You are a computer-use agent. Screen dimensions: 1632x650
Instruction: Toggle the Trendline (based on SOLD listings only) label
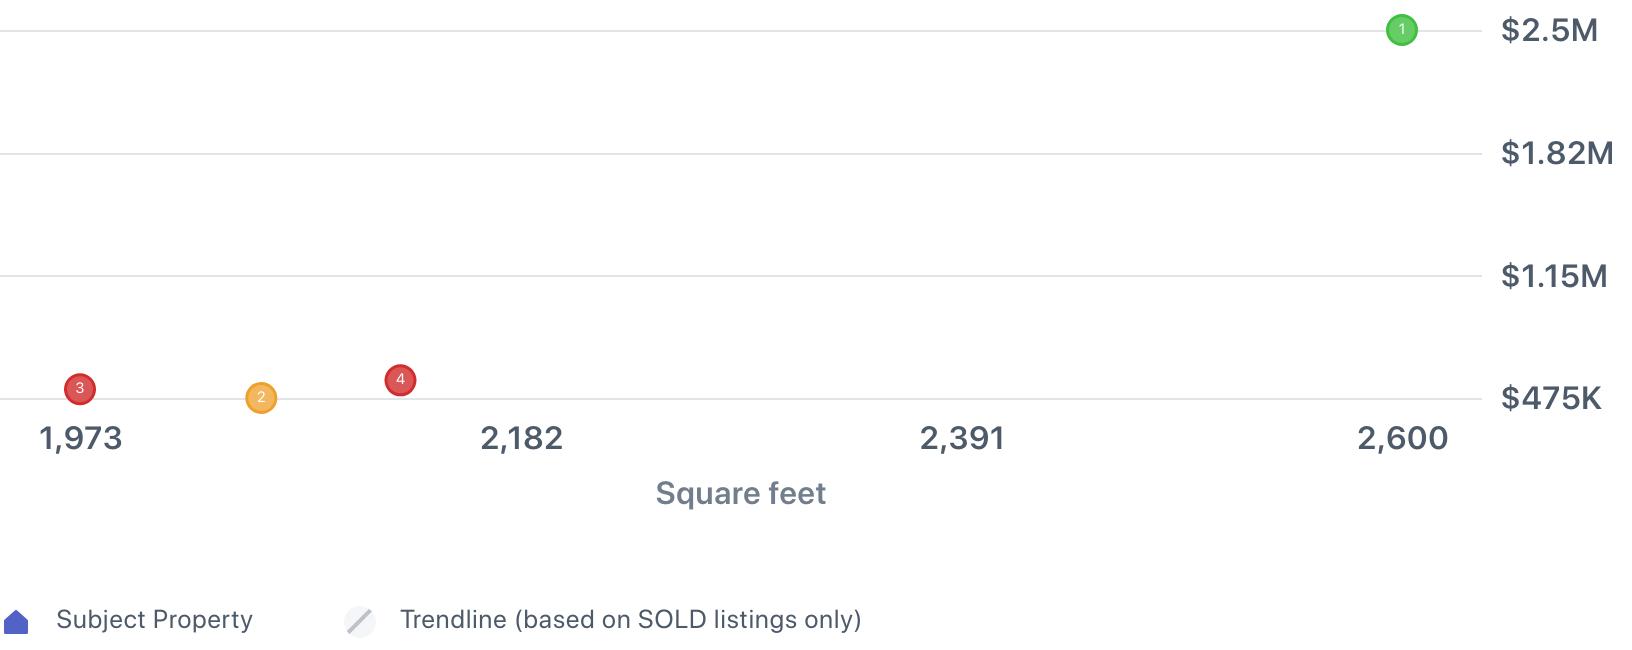tap(630, 620)
